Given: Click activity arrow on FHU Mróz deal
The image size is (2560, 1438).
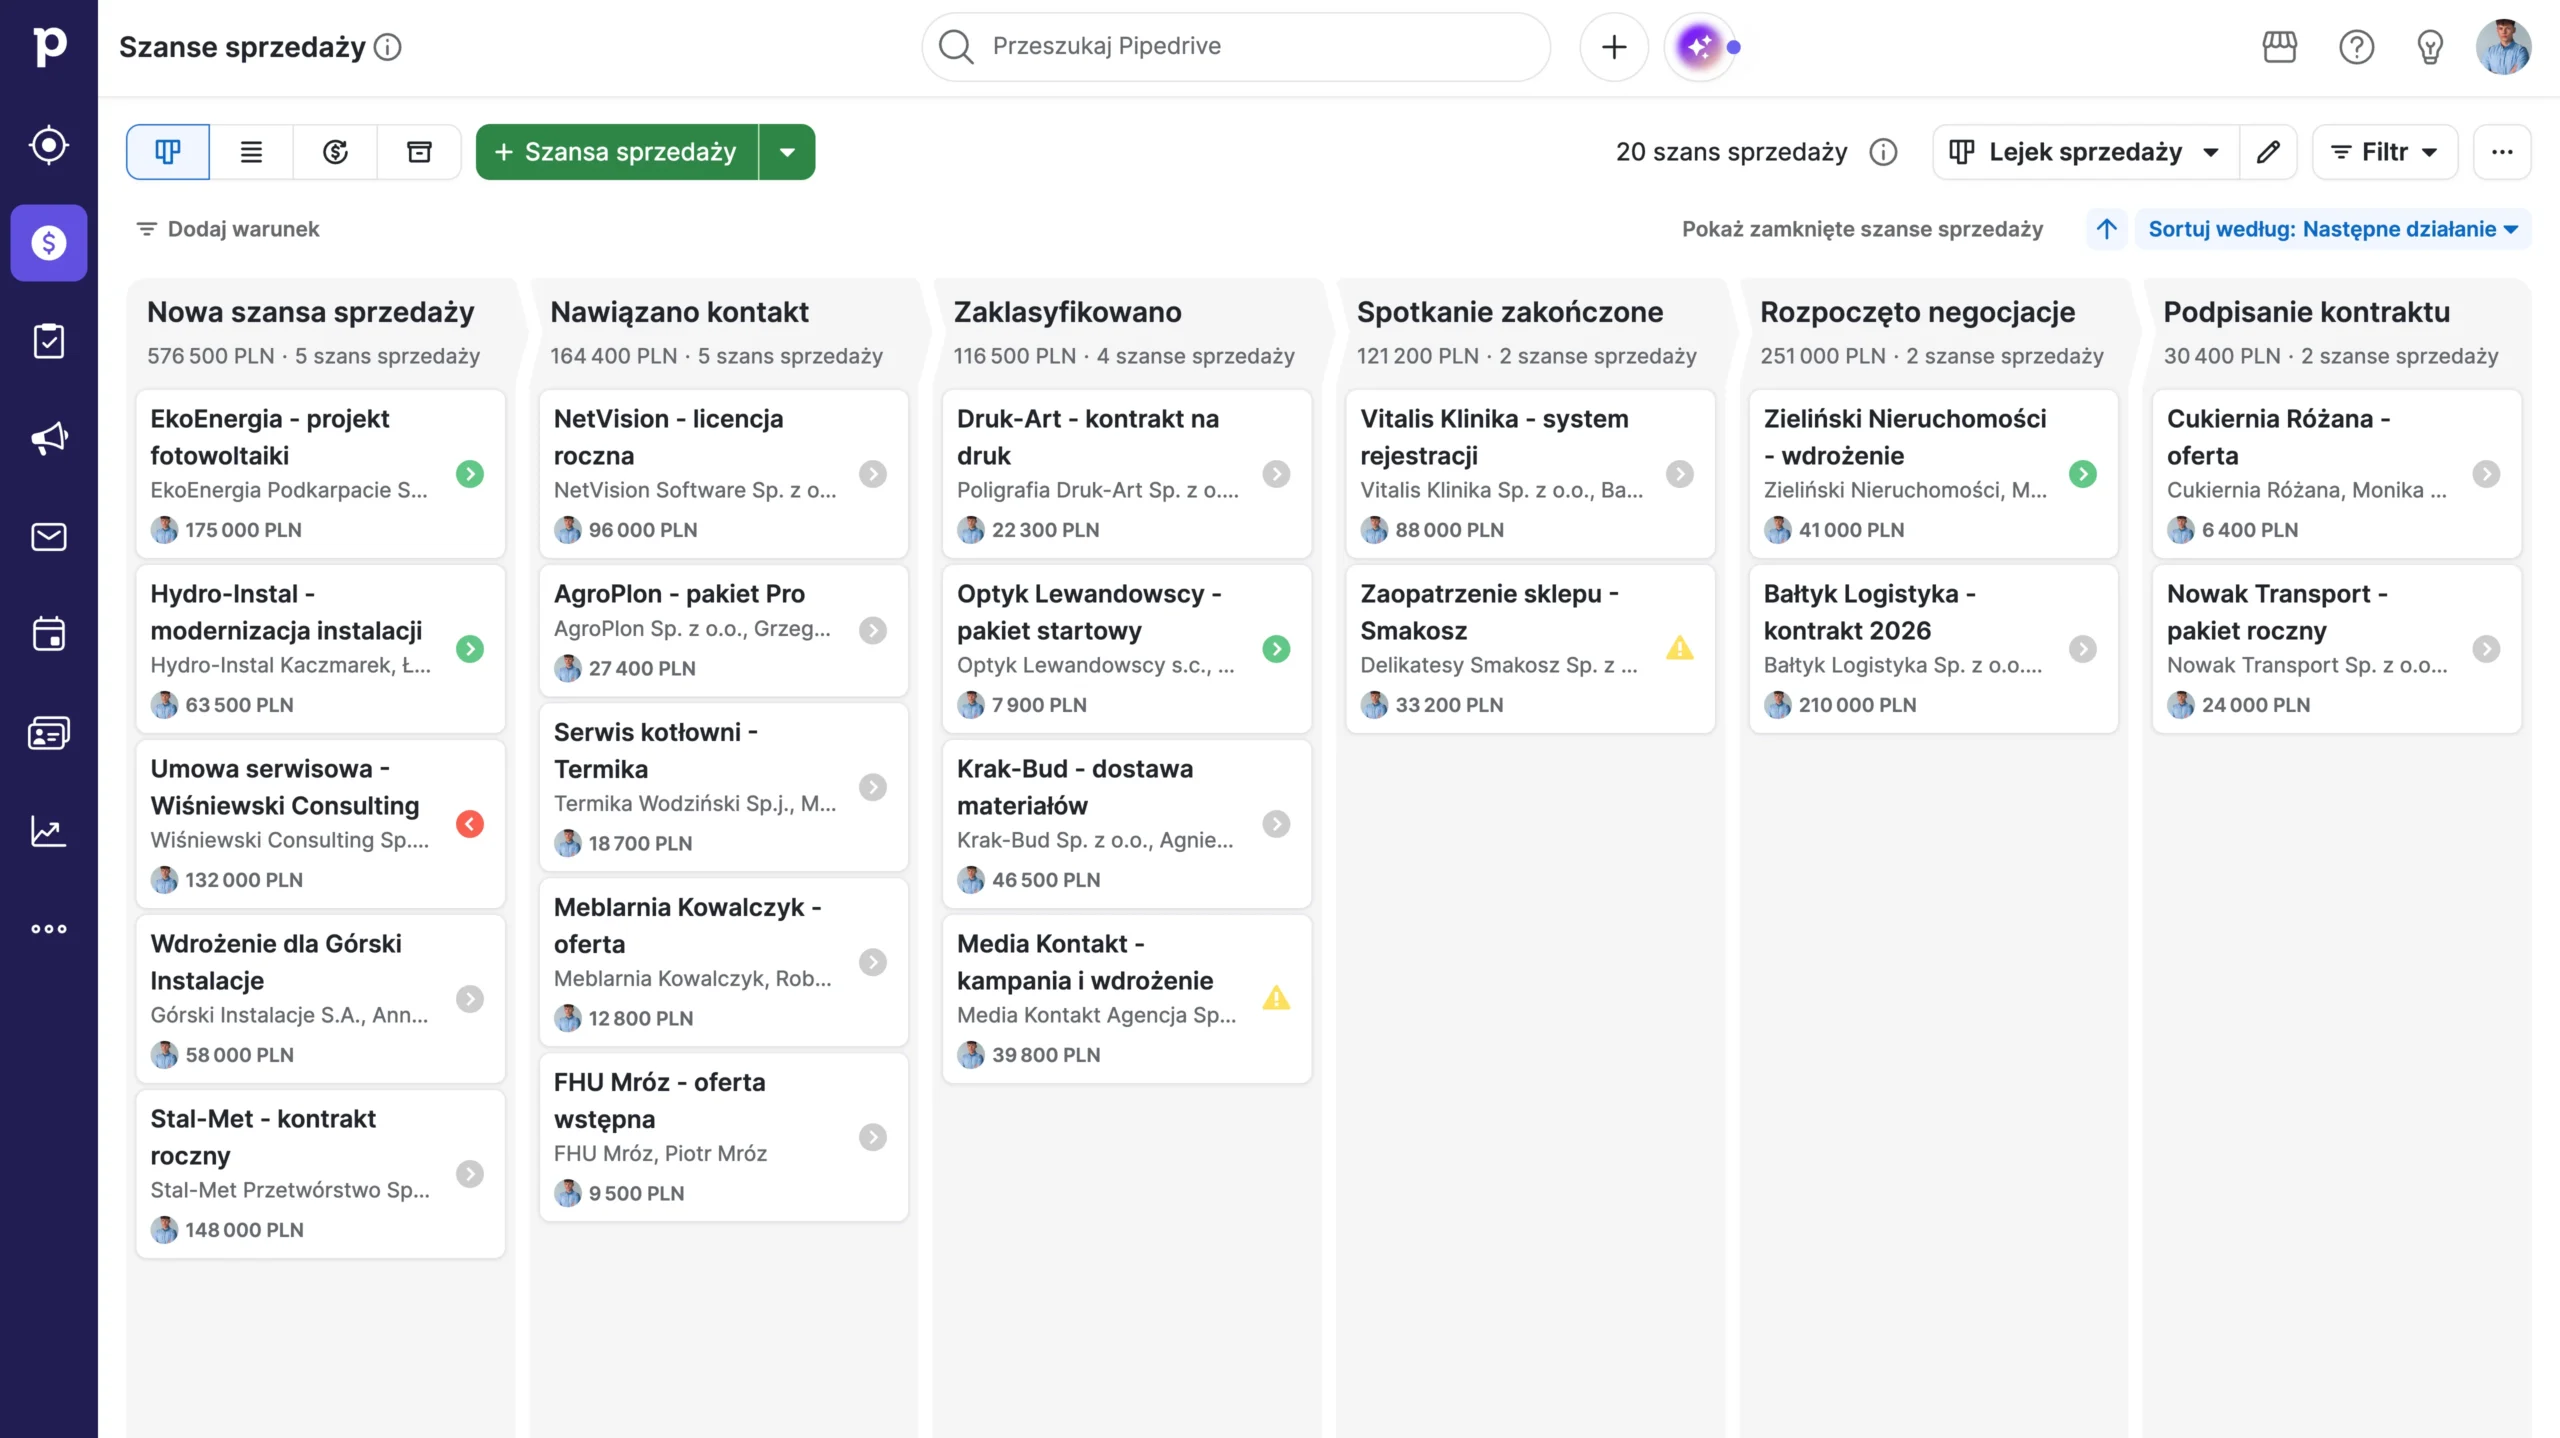Looking at the screenshot, I should point(873,1137).
